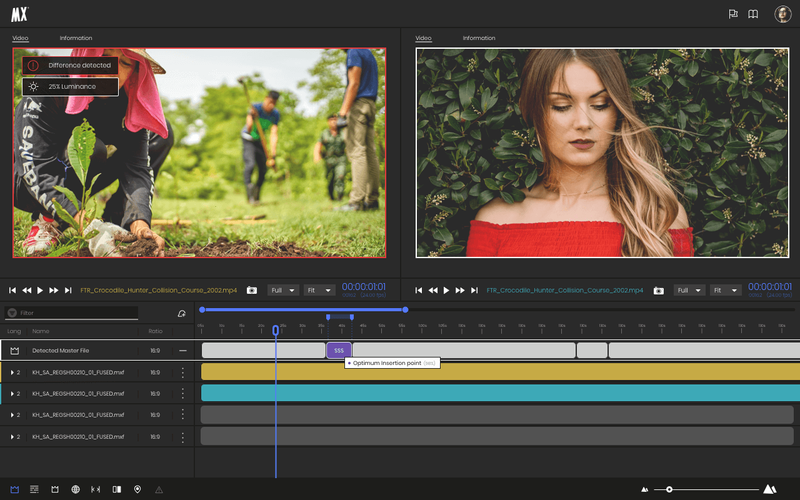Click the right player's teal file name
The image size is (800, 500).
pyautogui.click(x=565, y=290)
